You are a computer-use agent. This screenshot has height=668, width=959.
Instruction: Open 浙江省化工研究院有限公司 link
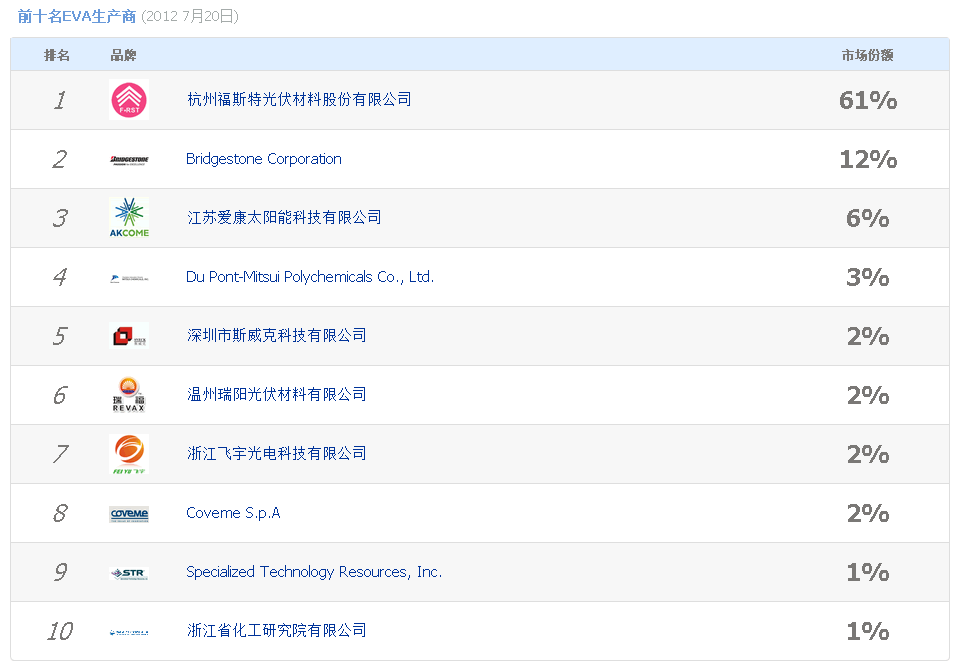[x=277, y=630]
